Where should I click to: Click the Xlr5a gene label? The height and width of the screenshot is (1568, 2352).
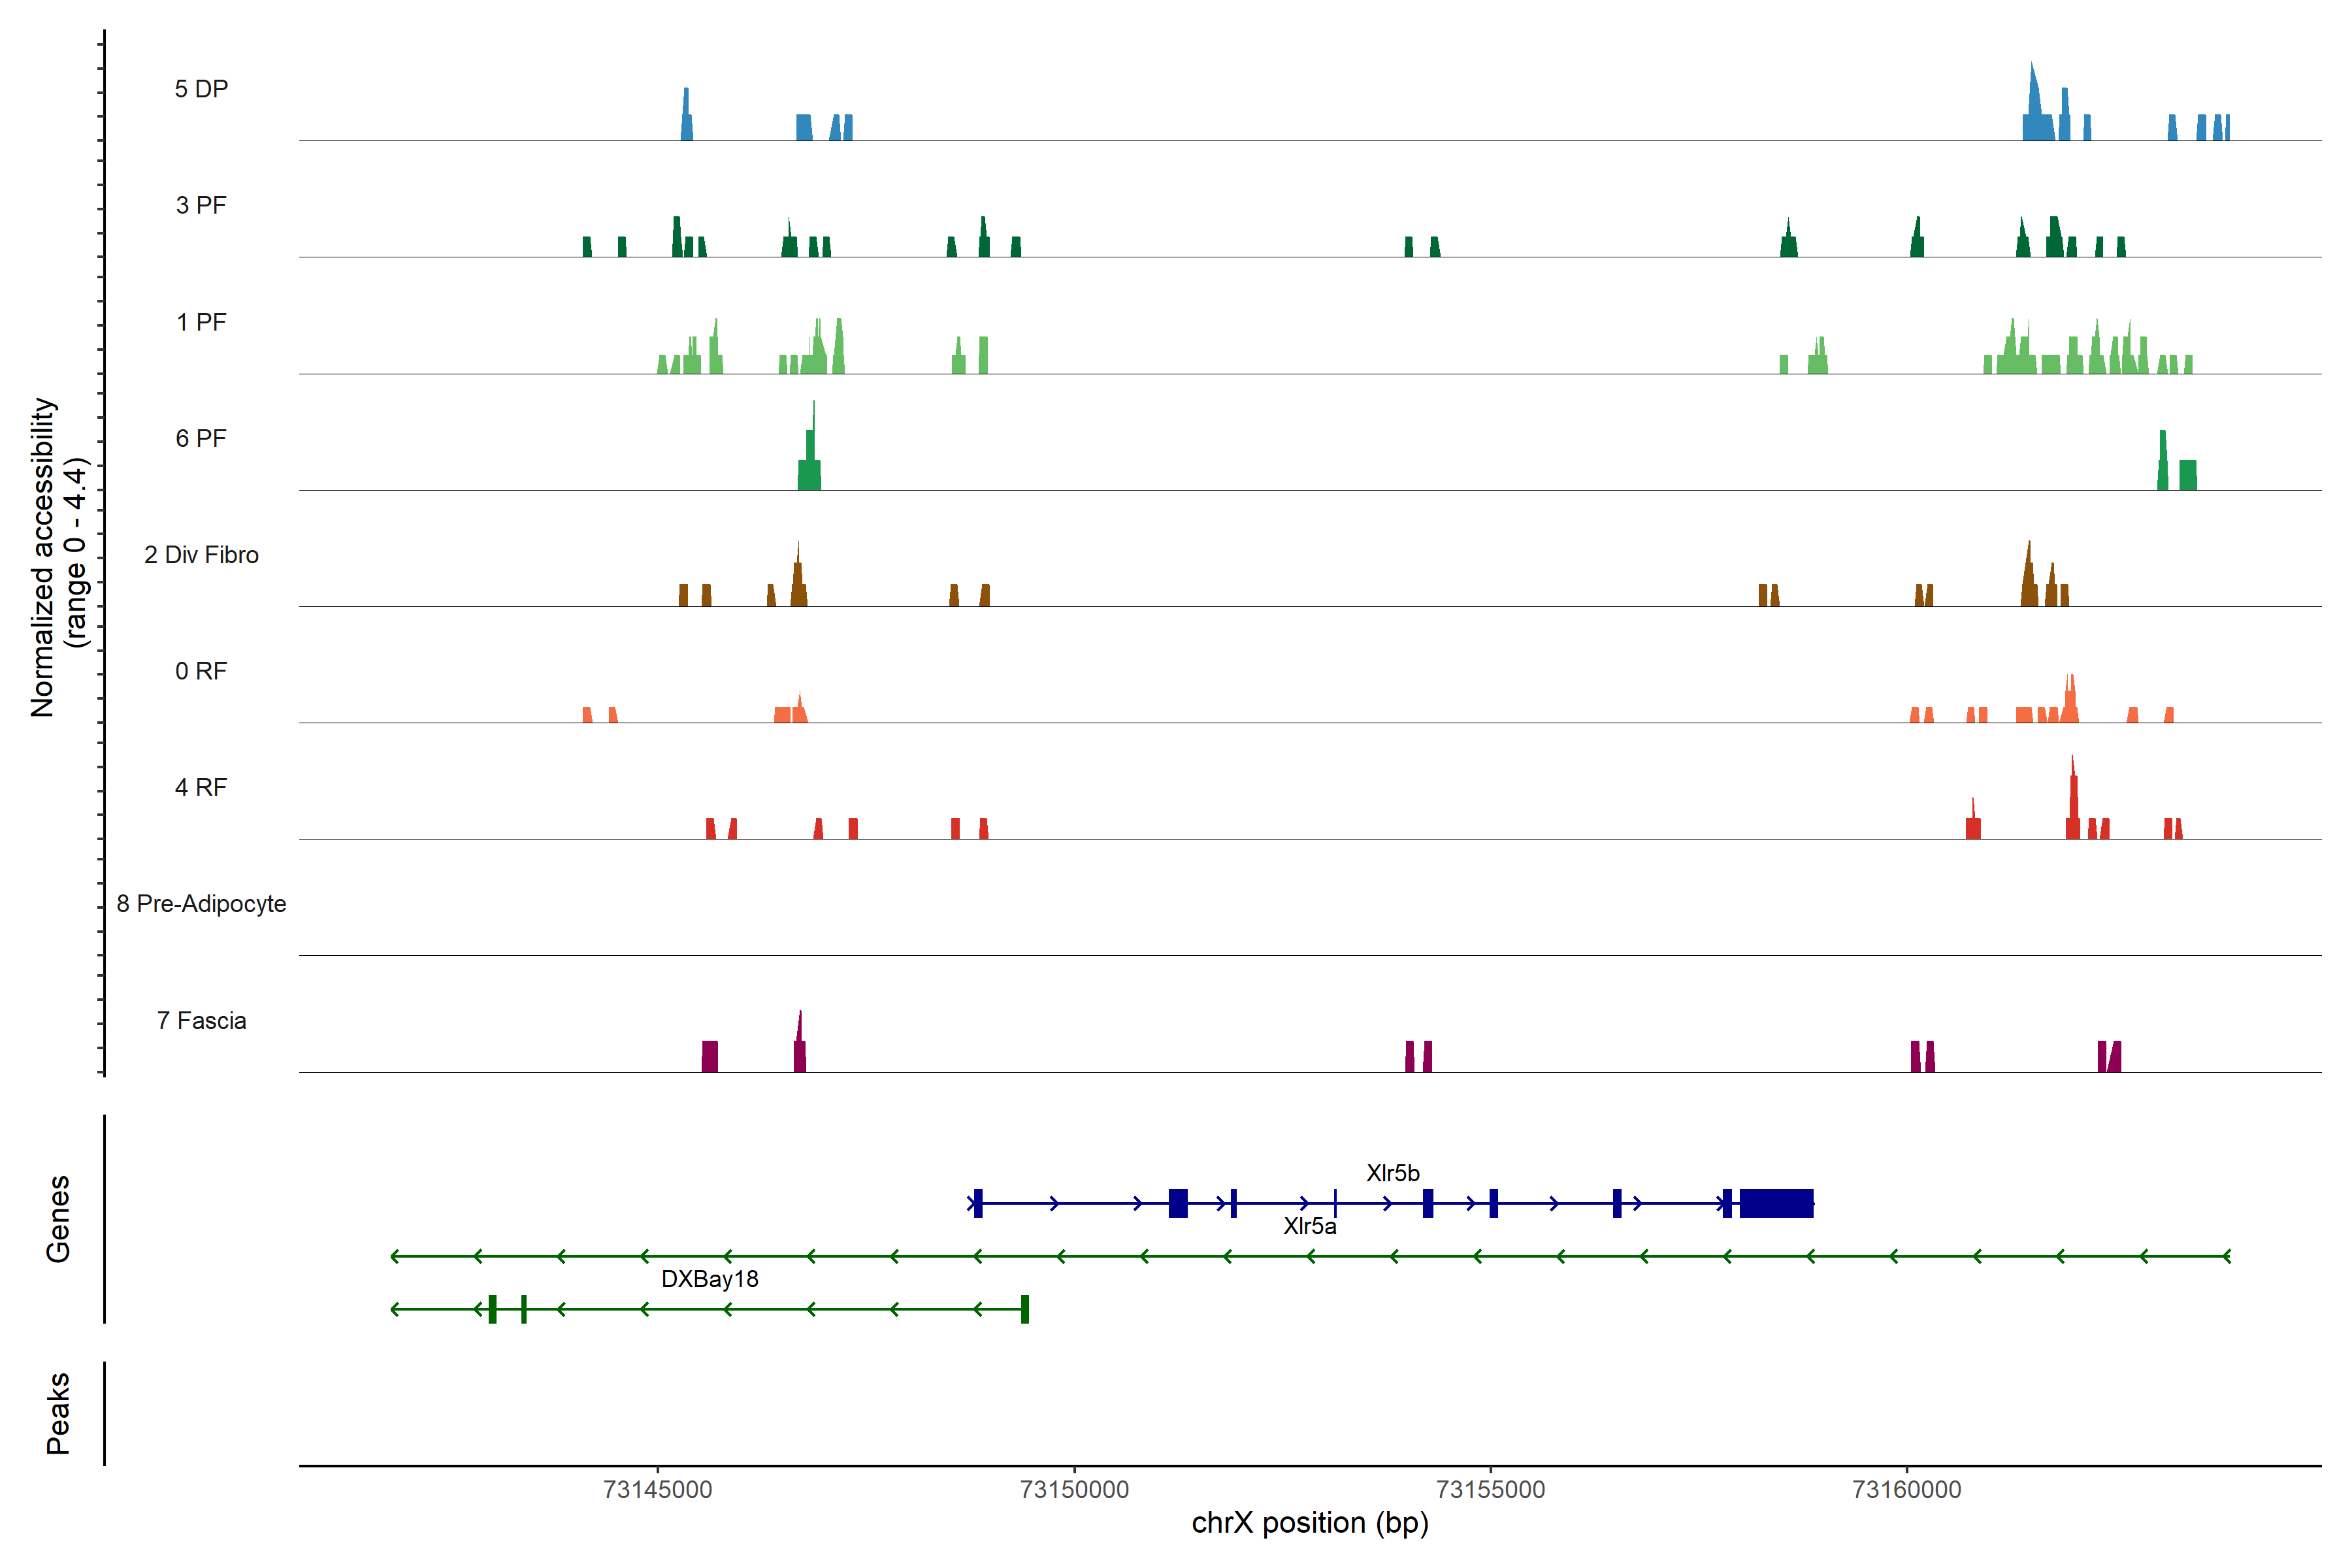[x=1310, y=1226]
